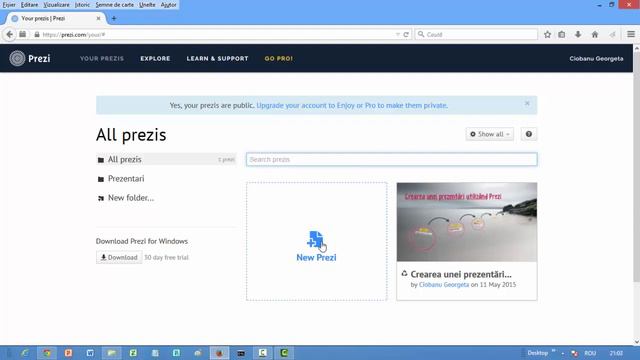Open Word from the taskbar
The image size is (640, 360).
coord(90,353)
